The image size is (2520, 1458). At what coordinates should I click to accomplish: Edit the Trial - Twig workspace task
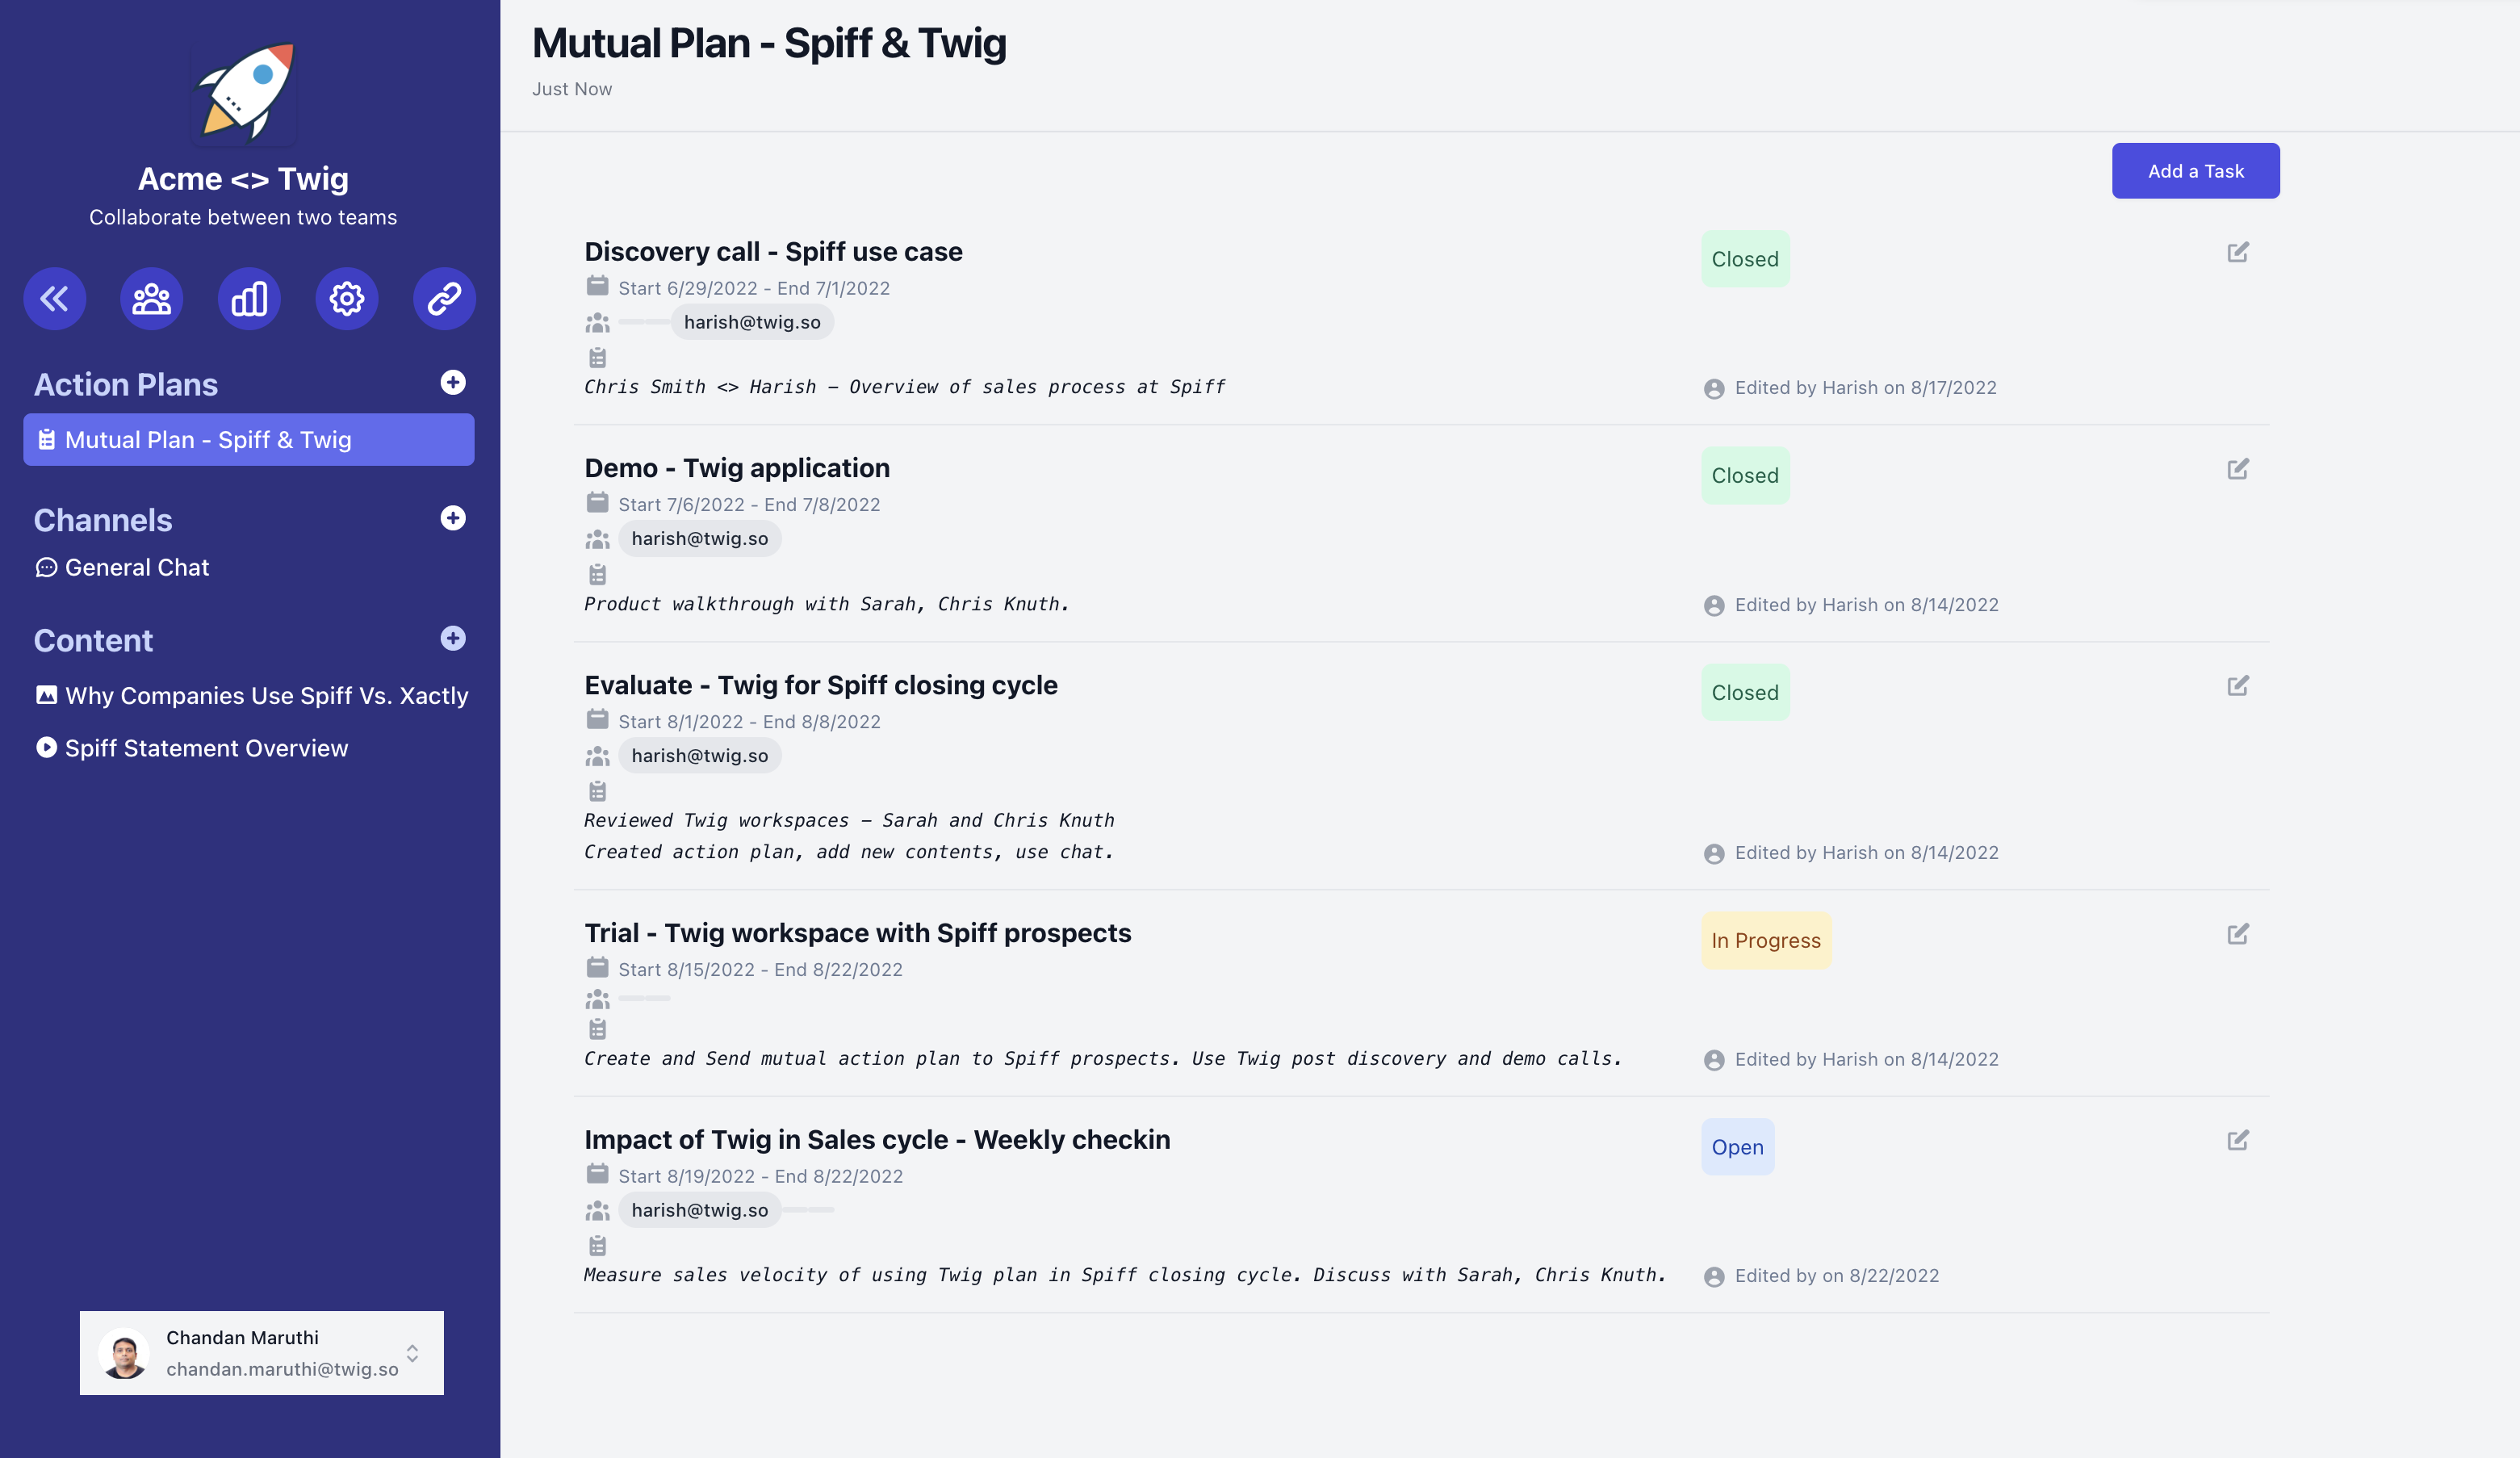tap(2238, 934)
